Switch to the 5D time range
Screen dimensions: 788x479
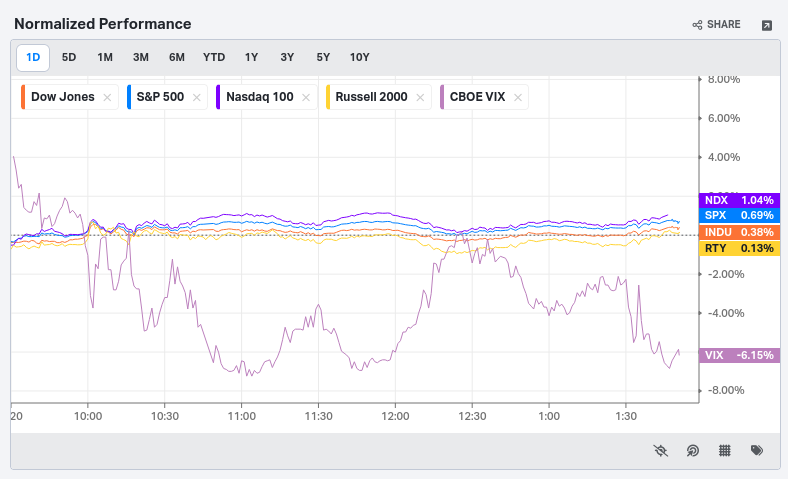tap(69, 57)
